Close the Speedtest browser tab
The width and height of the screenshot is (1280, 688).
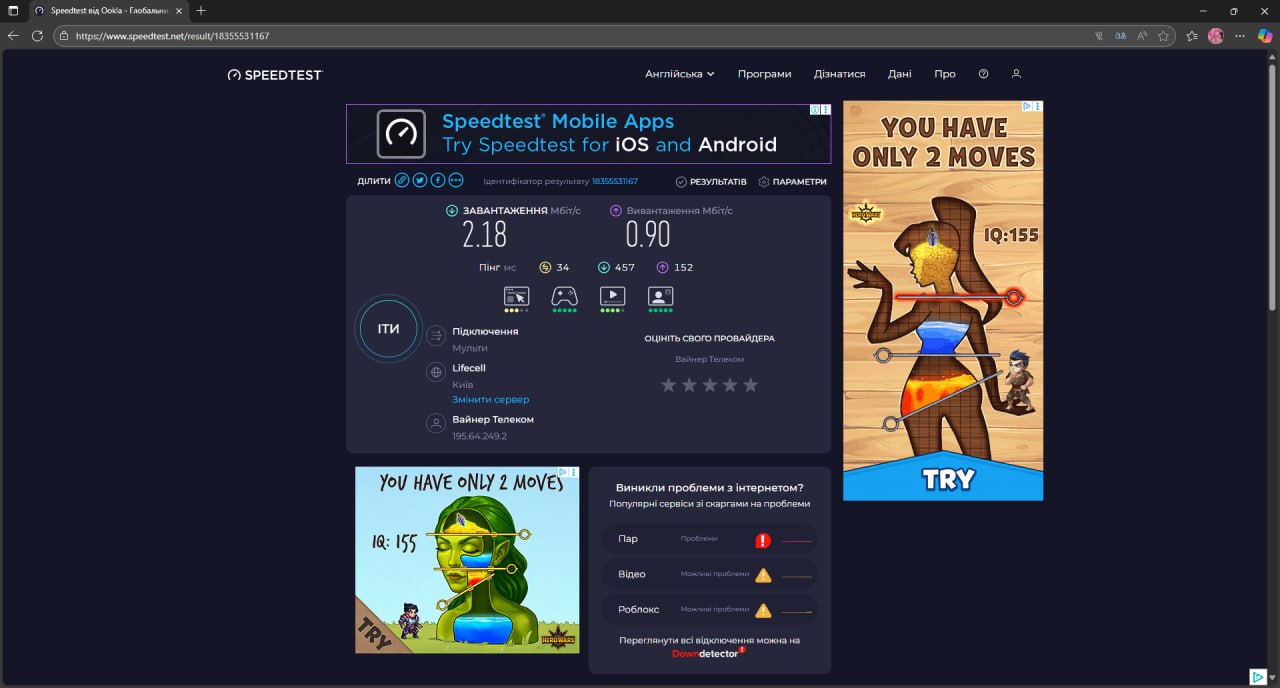(178, 10)
